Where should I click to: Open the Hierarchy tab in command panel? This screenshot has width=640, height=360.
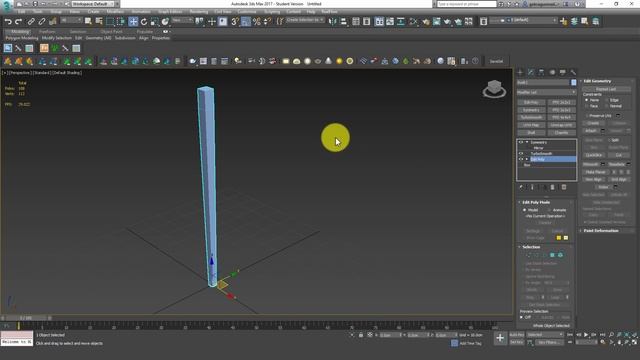click(x=541, y=72)
